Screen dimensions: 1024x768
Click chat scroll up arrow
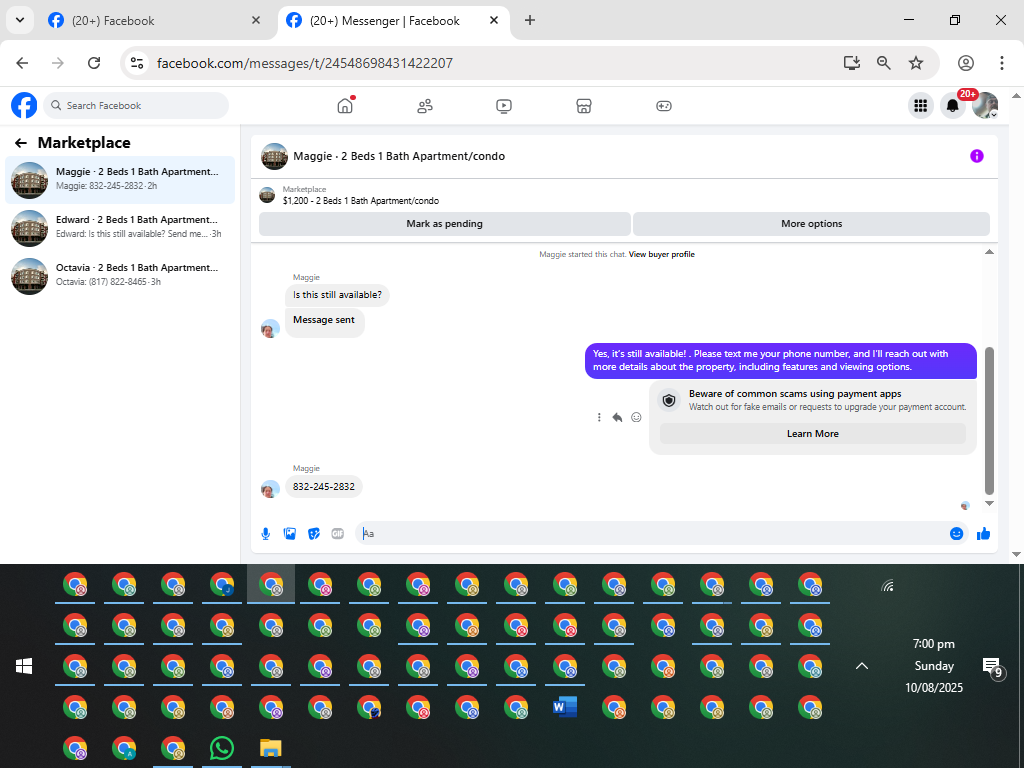click(x=989, y=252)
